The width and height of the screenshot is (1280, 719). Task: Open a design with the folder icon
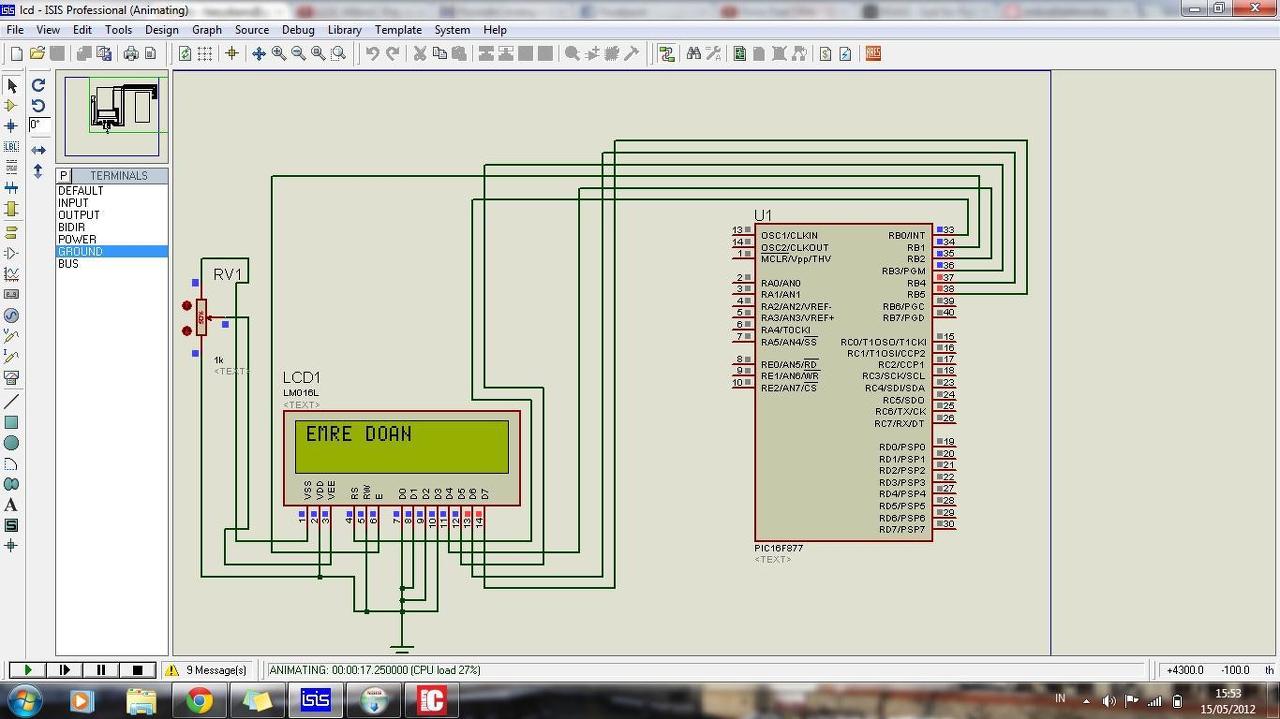[37, 54]
